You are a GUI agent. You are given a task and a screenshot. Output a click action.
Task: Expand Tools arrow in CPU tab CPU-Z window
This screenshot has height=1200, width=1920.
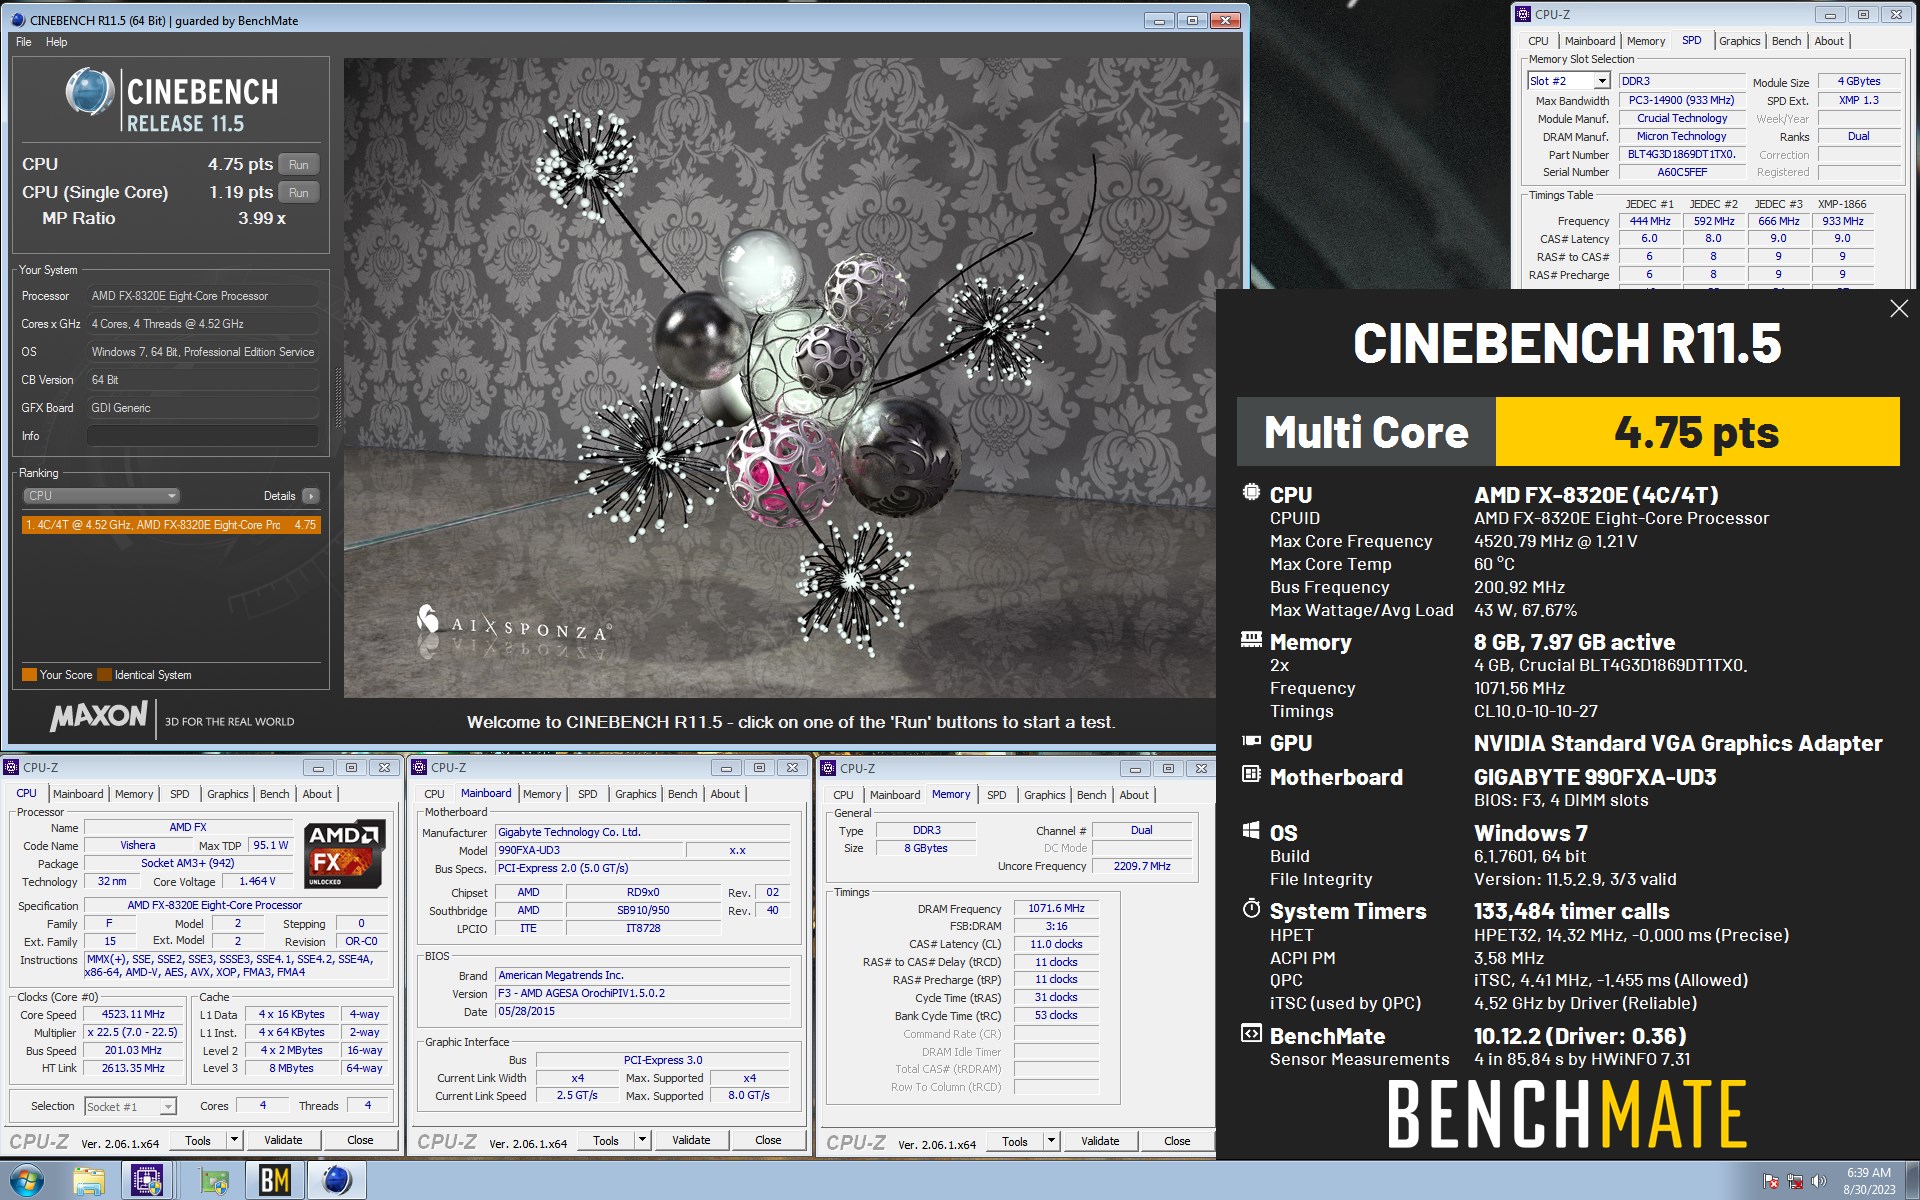234,1140
